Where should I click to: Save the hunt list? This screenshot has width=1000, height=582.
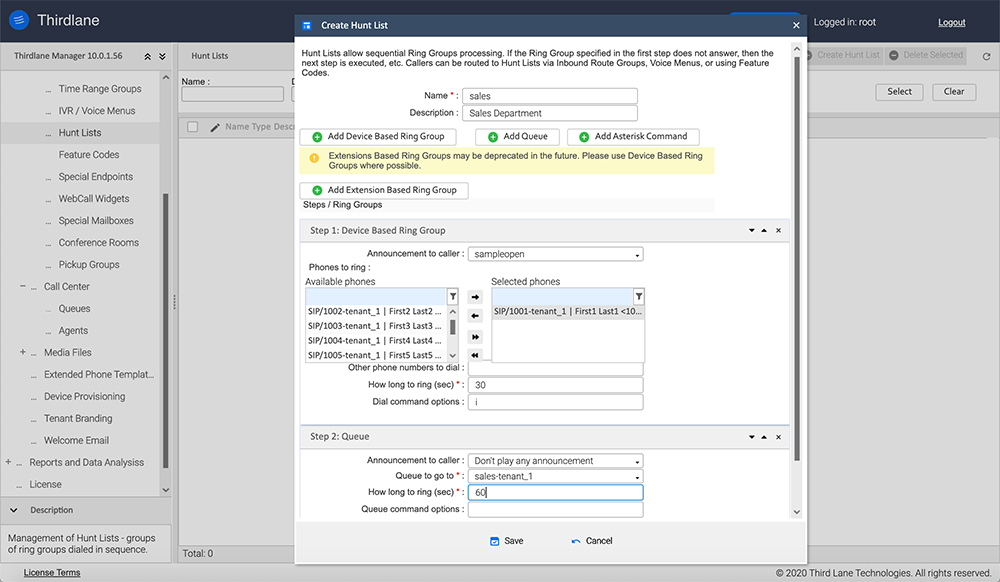coord(506,541)
